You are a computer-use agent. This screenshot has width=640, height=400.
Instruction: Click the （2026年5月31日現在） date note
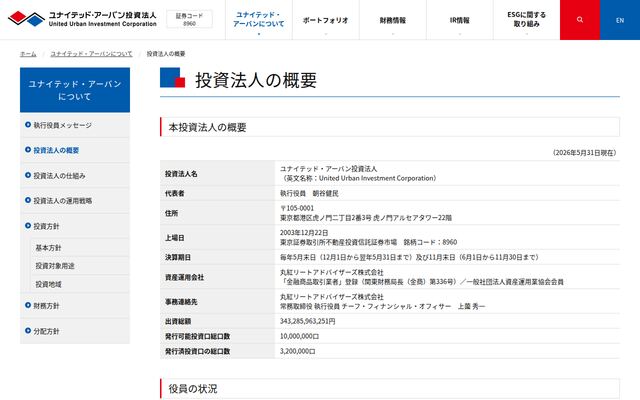tap(584, 153)
